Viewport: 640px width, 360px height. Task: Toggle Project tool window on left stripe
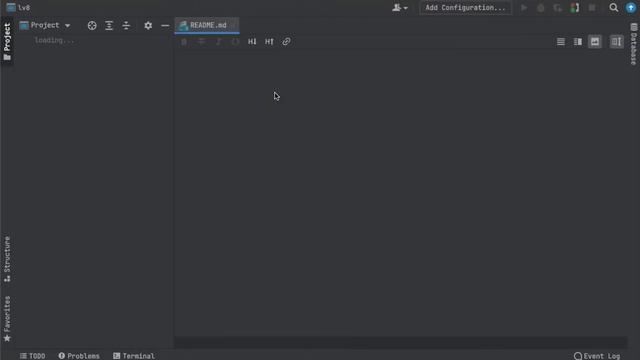click(7, 42)
